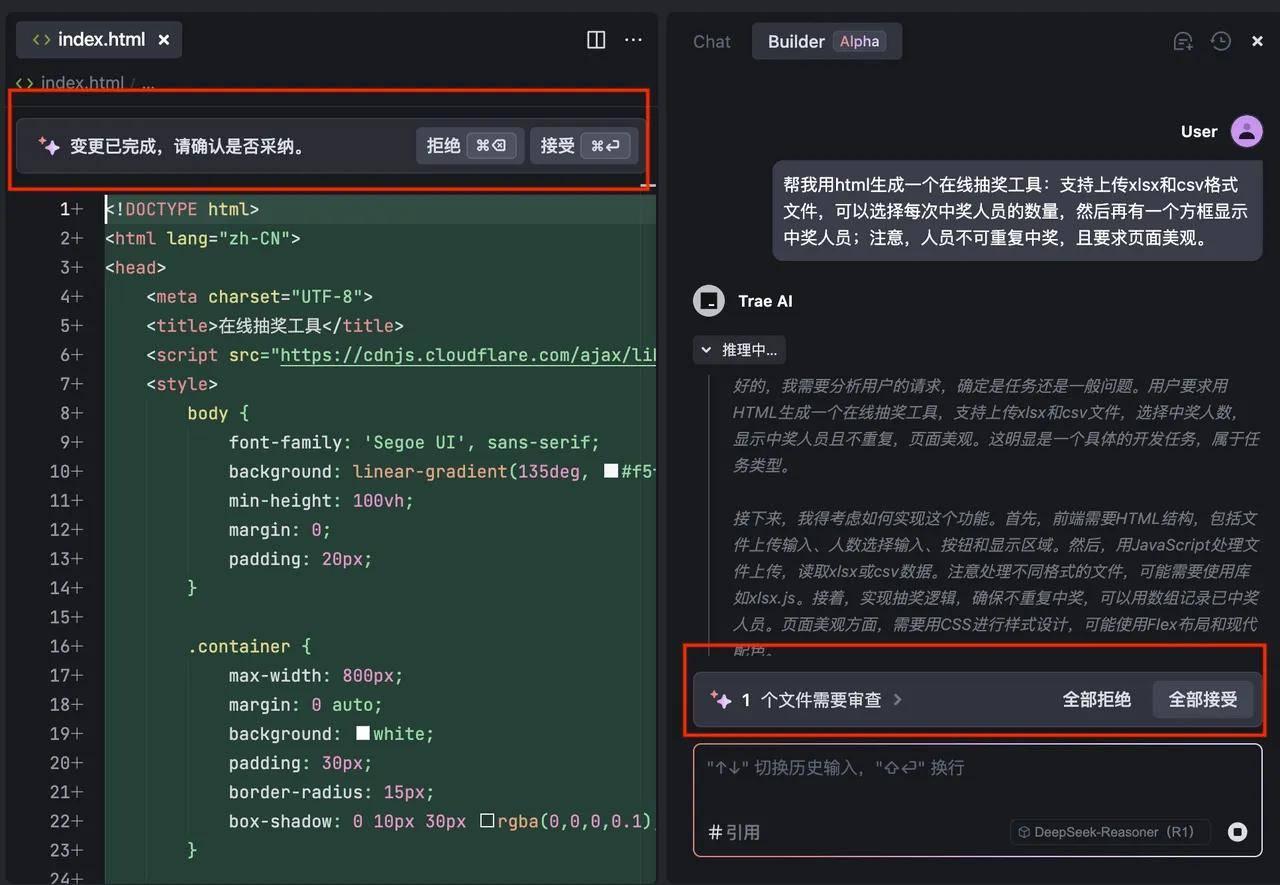Open the chat history clock icon
Image resolution: width=1280 pixels, height=885 pixels.
click(x=1220, y=41)
